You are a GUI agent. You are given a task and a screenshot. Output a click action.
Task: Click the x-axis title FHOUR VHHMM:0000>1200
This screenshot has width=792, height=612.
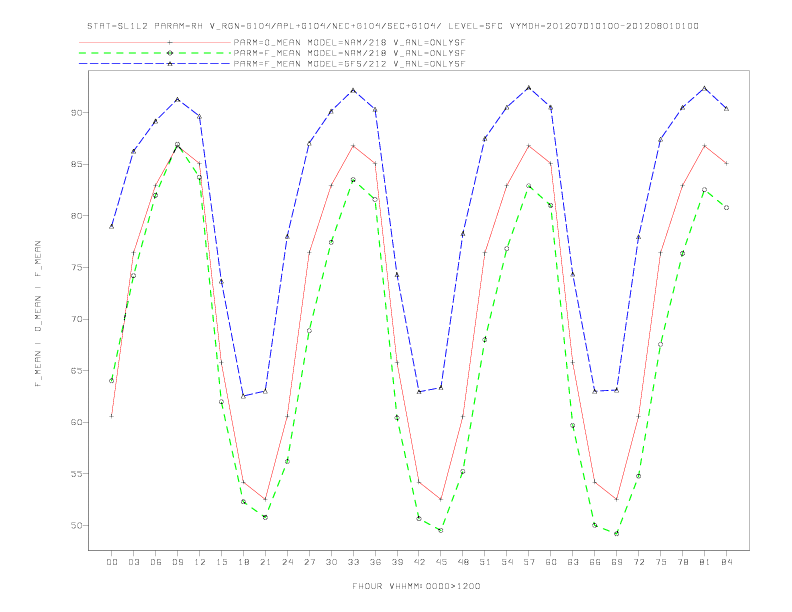(416, 586)
